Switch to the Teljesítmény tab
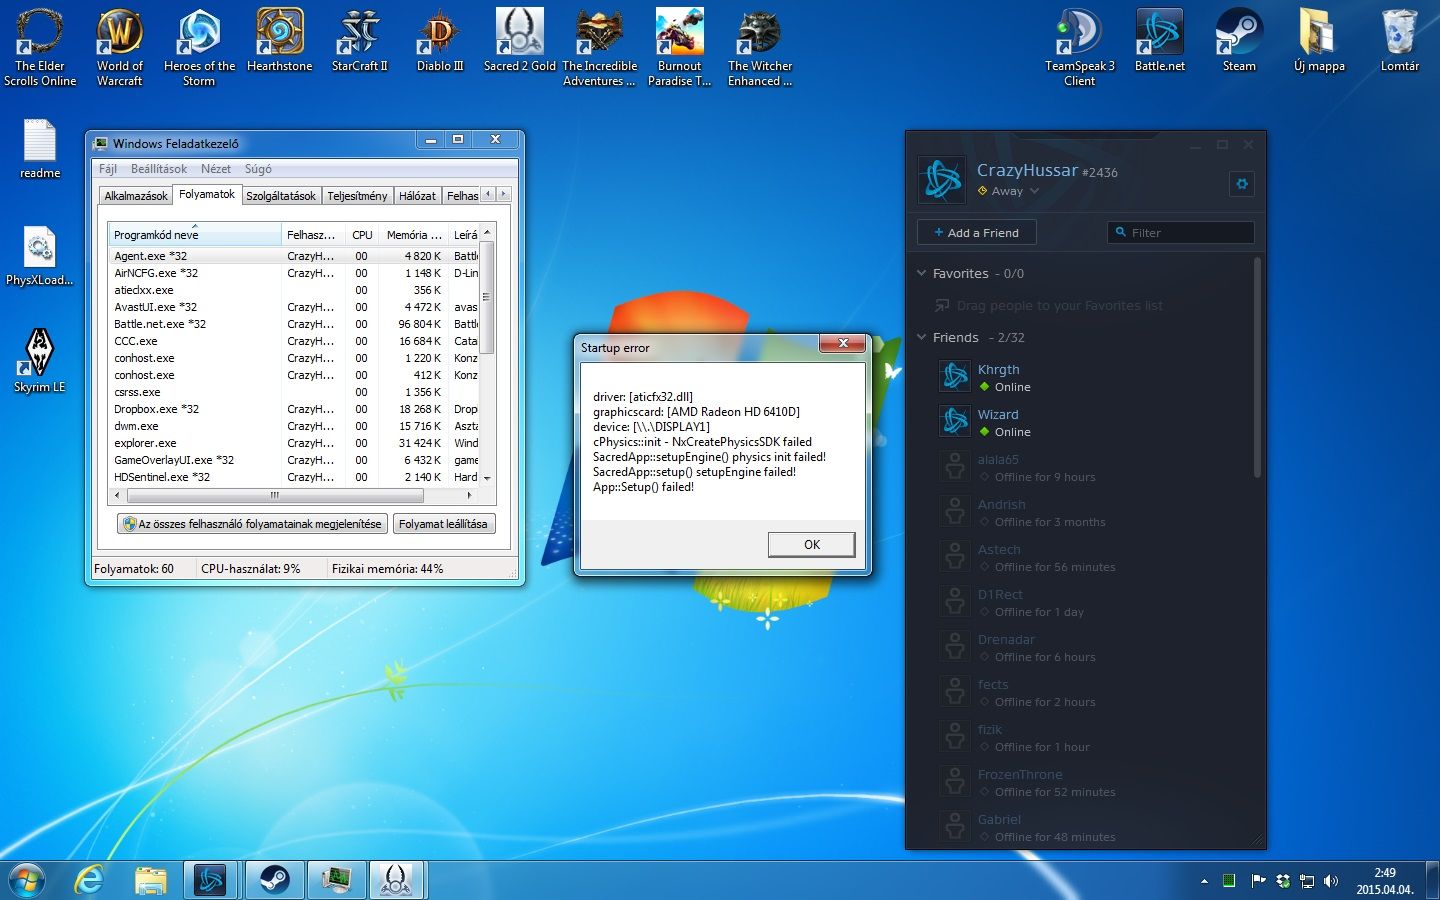Screen dimensions: 1440x900 [x=357, y=196]
